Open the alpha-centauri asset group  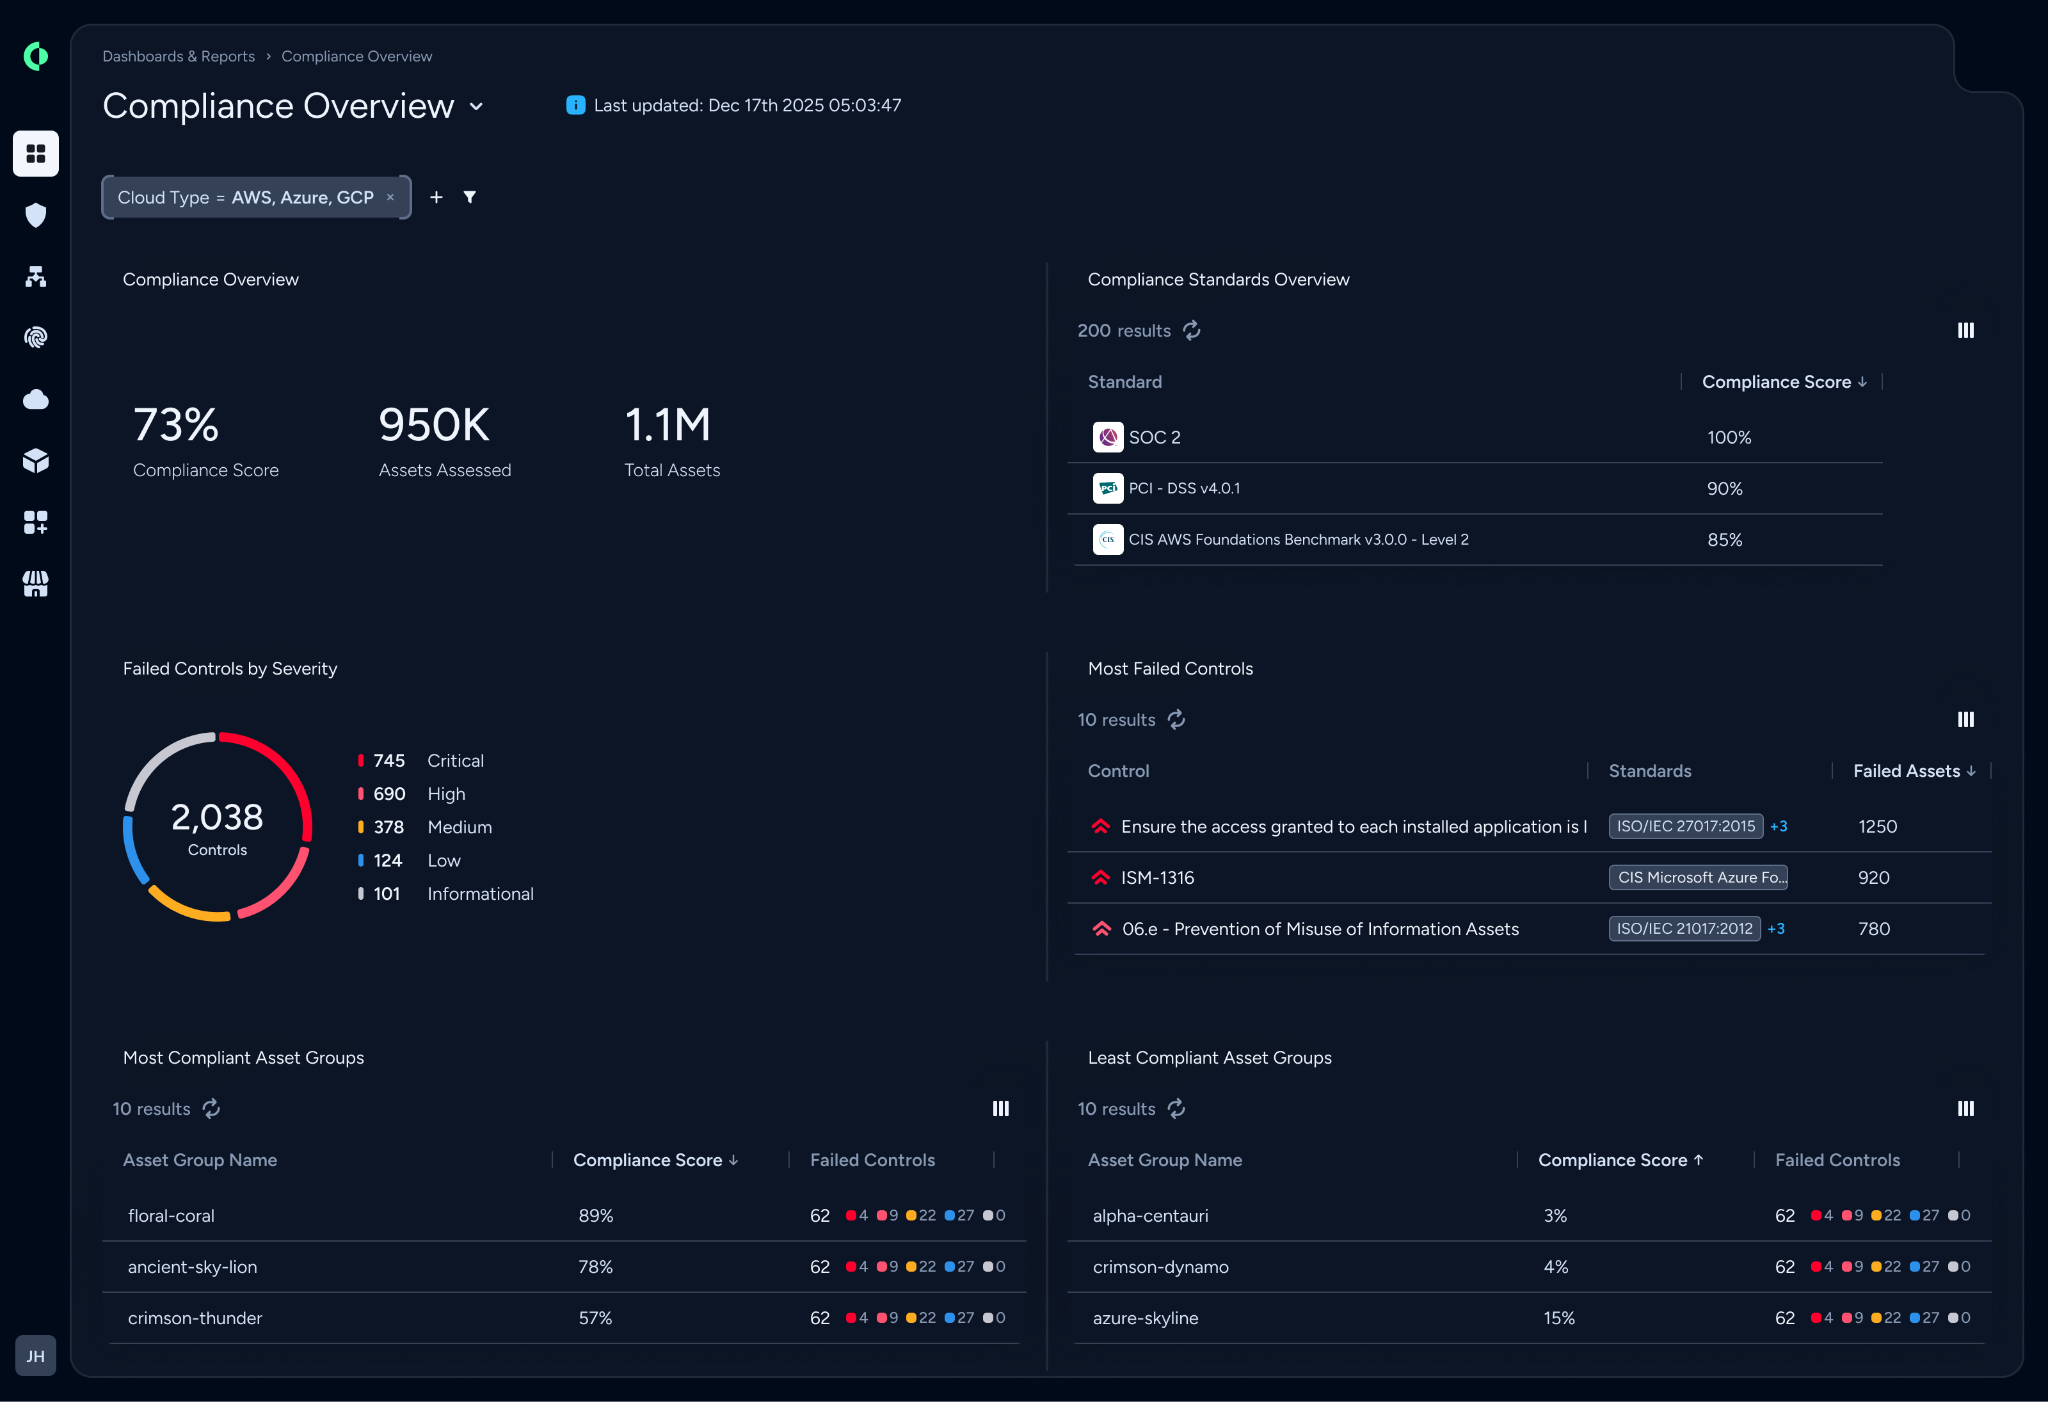pyautogui.click(x=1150, y=1215)
